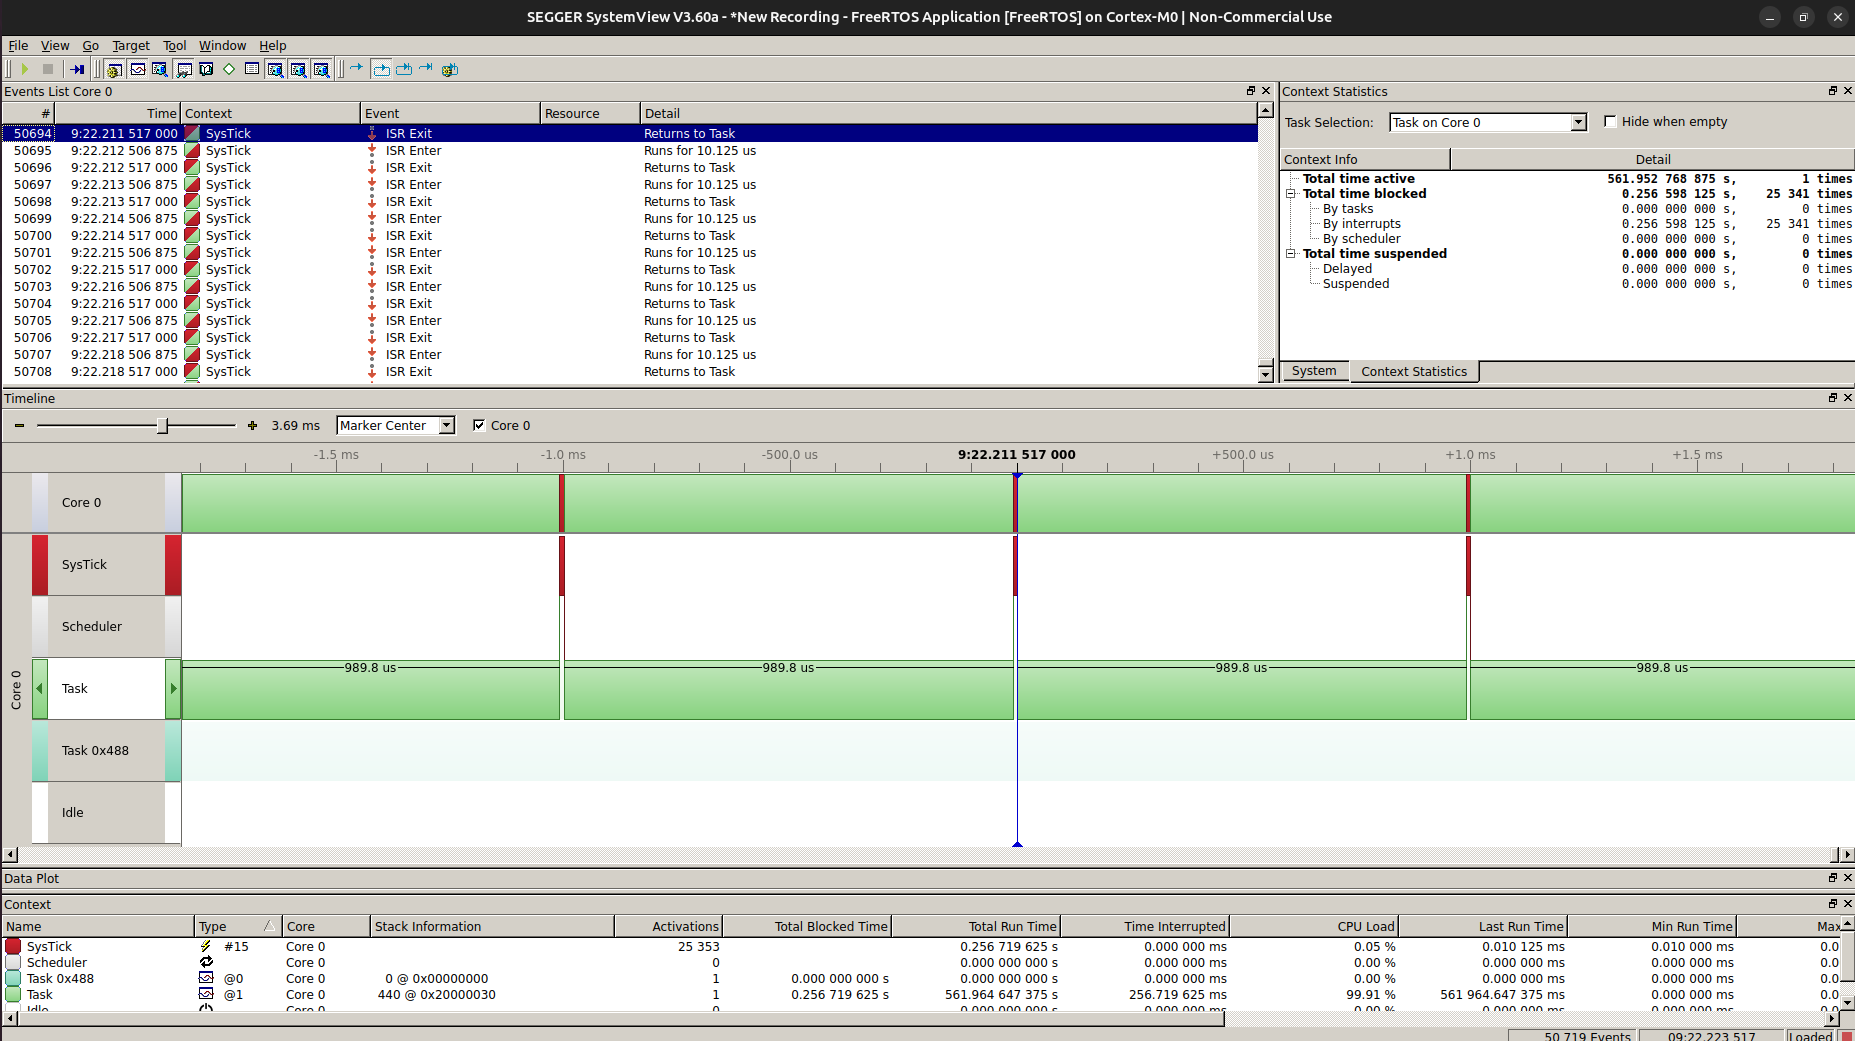Open the Target menu
Viewport: 1855px width, 1041px height.
[130, 45]
